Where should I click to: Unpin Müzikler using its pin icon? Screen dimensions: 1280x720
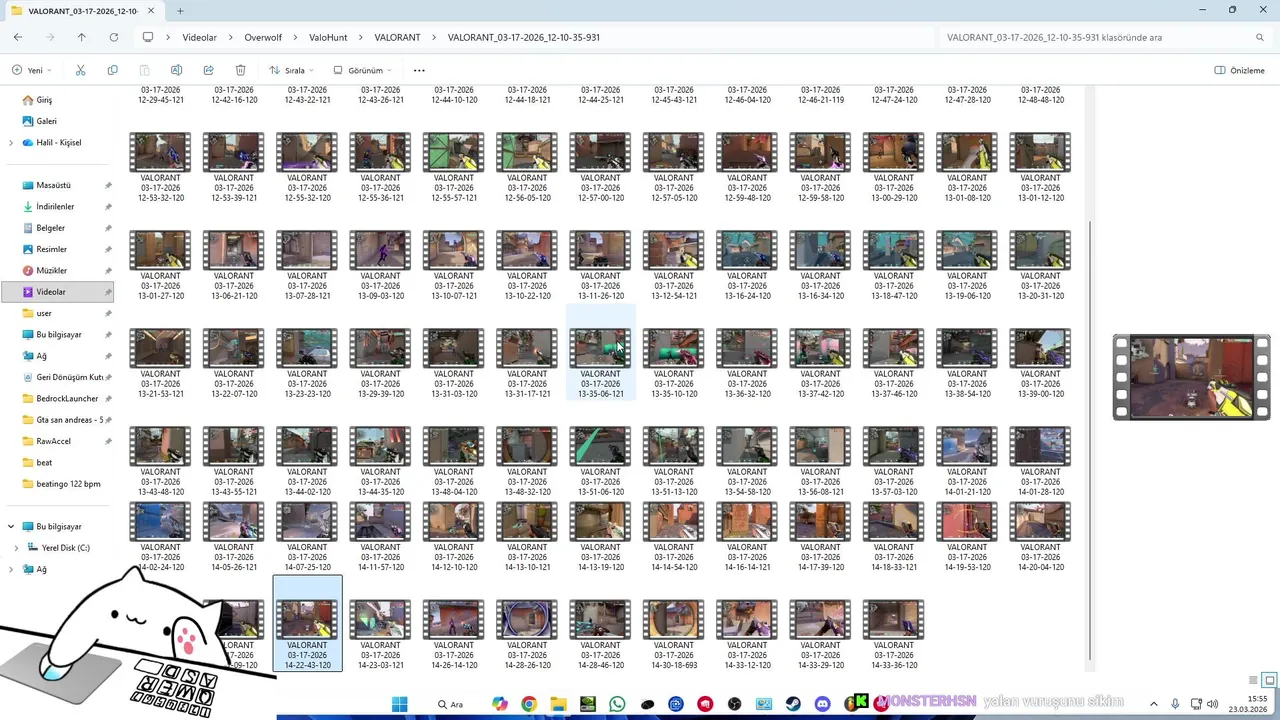pyautogui.click(x=108, y=271)
